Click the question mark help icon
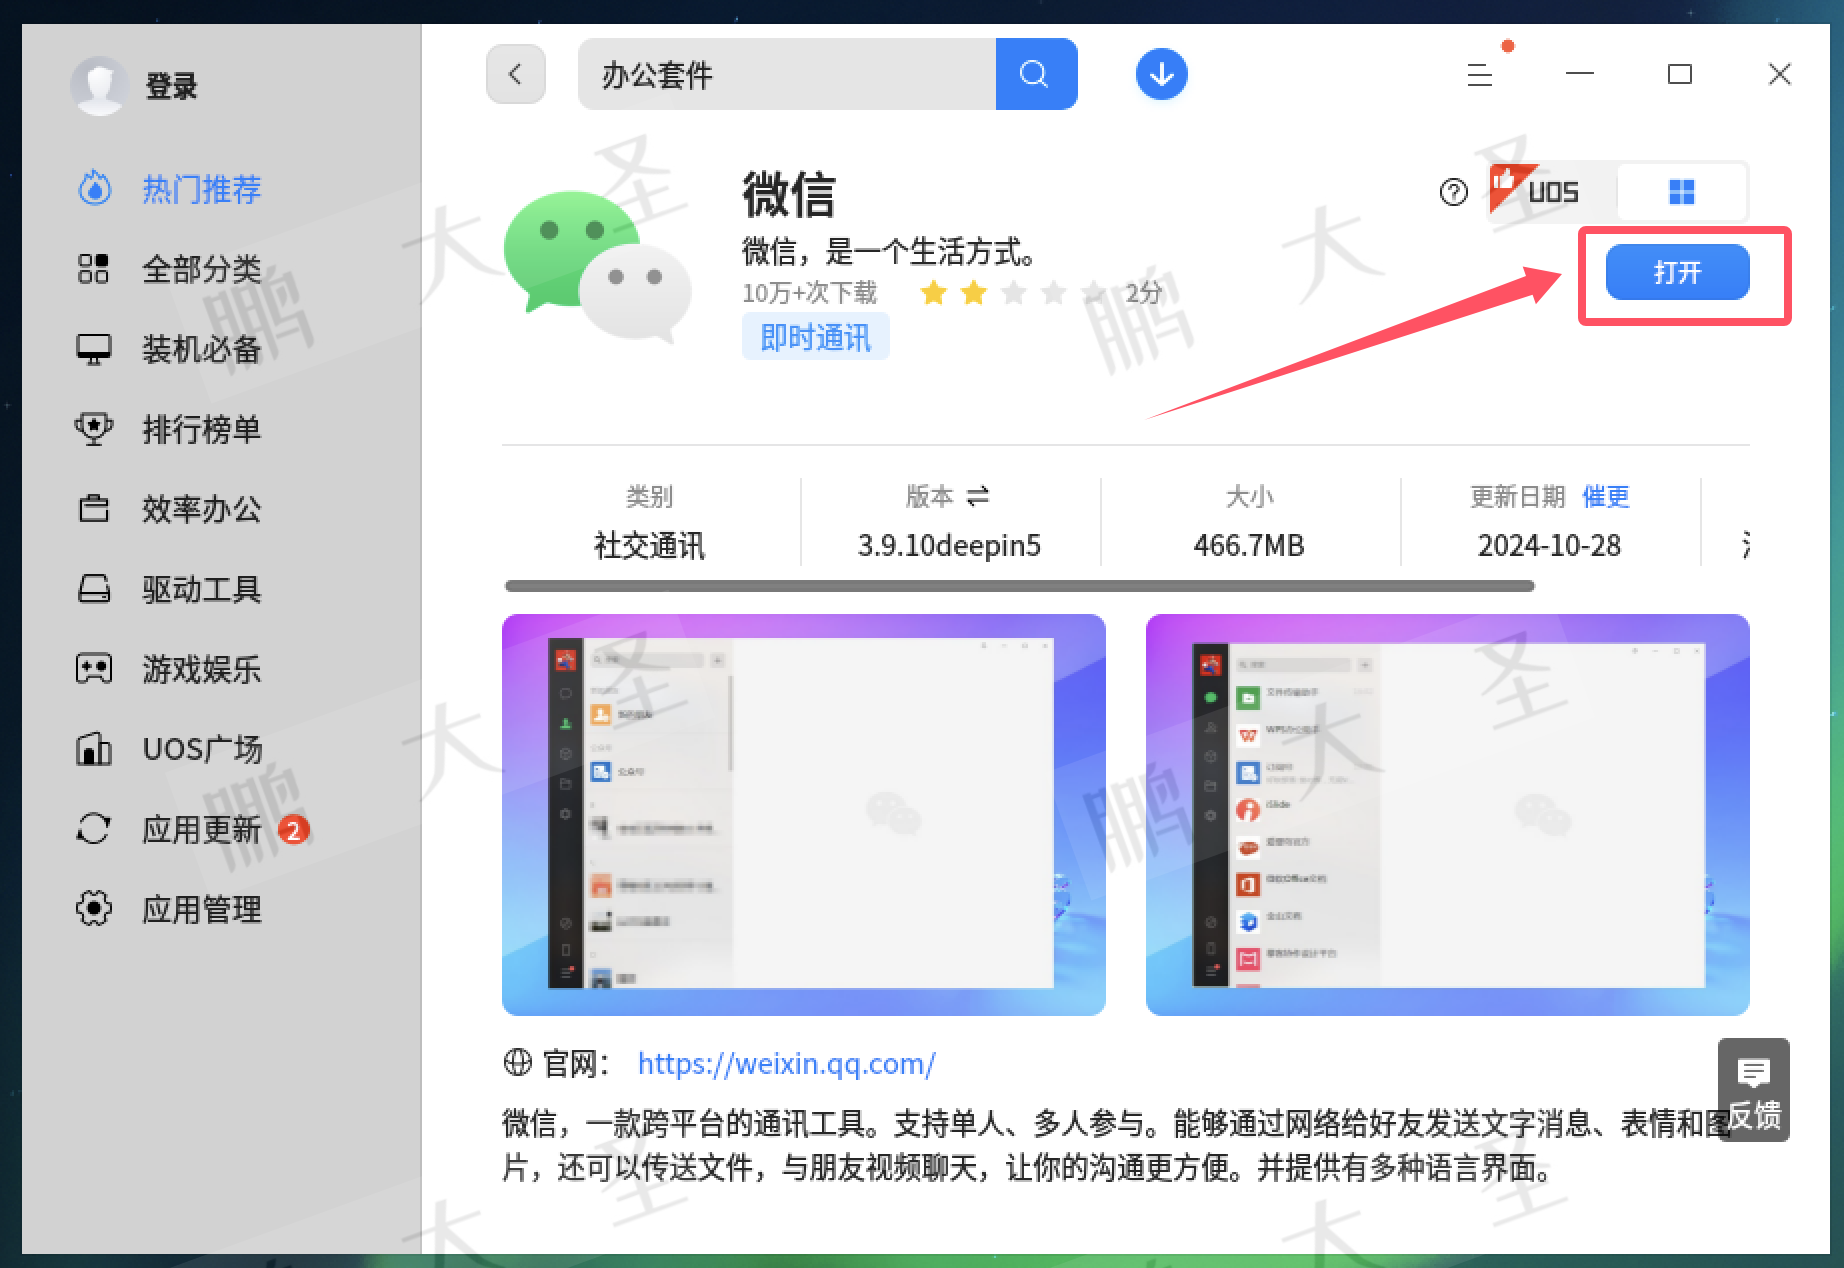Image resolution: width=1844 pixels, height=1268 pixels. click(x=1454, y=192)
